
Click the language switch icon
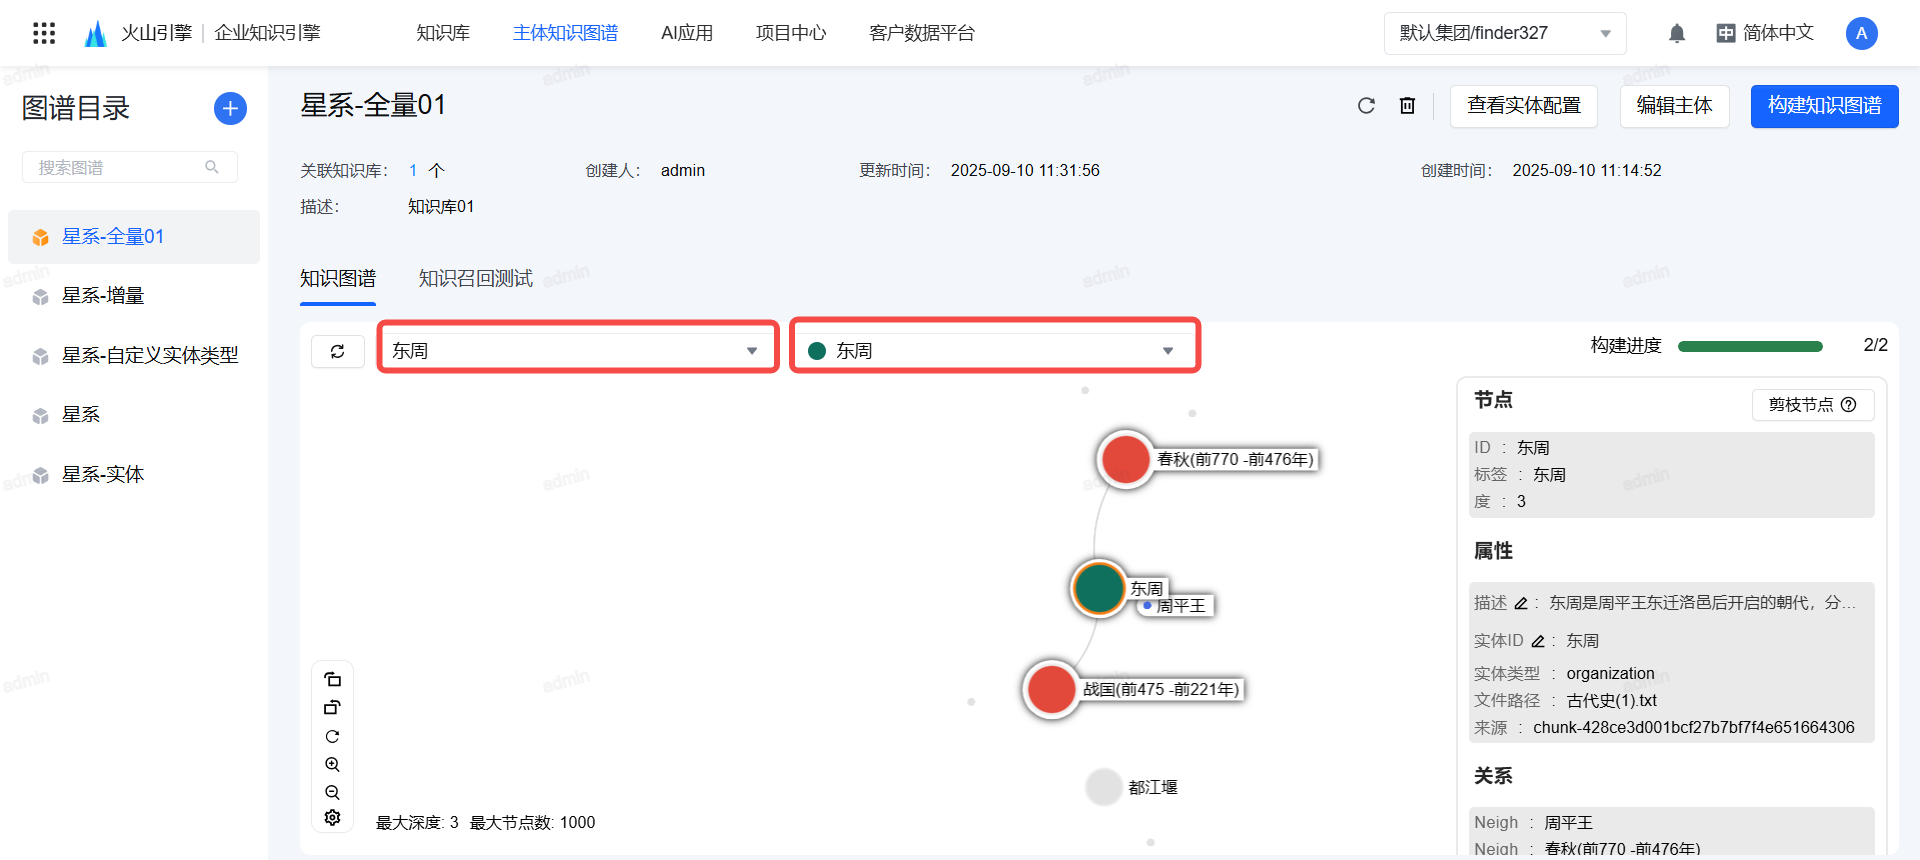pyautogui.click(x=1725, y=33)
